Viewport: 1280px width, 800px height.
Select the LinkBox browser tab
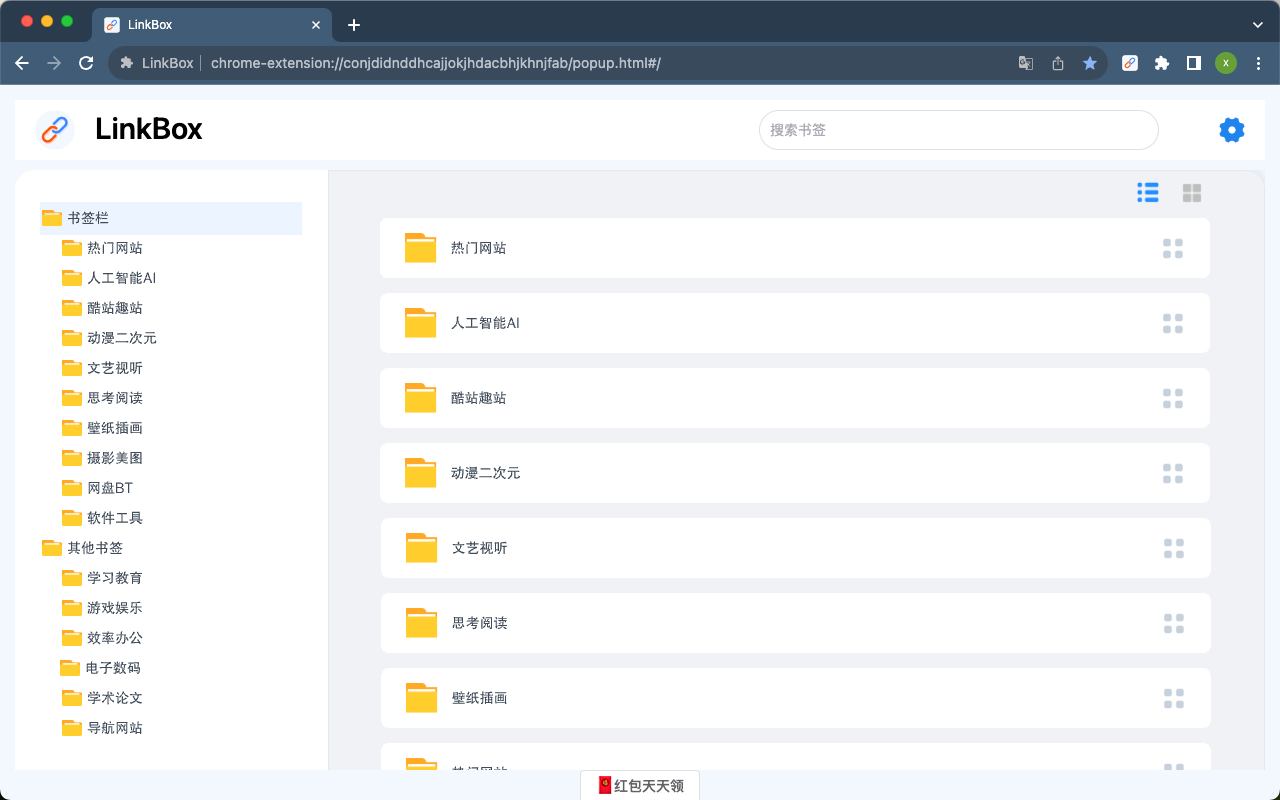point(211,25)
